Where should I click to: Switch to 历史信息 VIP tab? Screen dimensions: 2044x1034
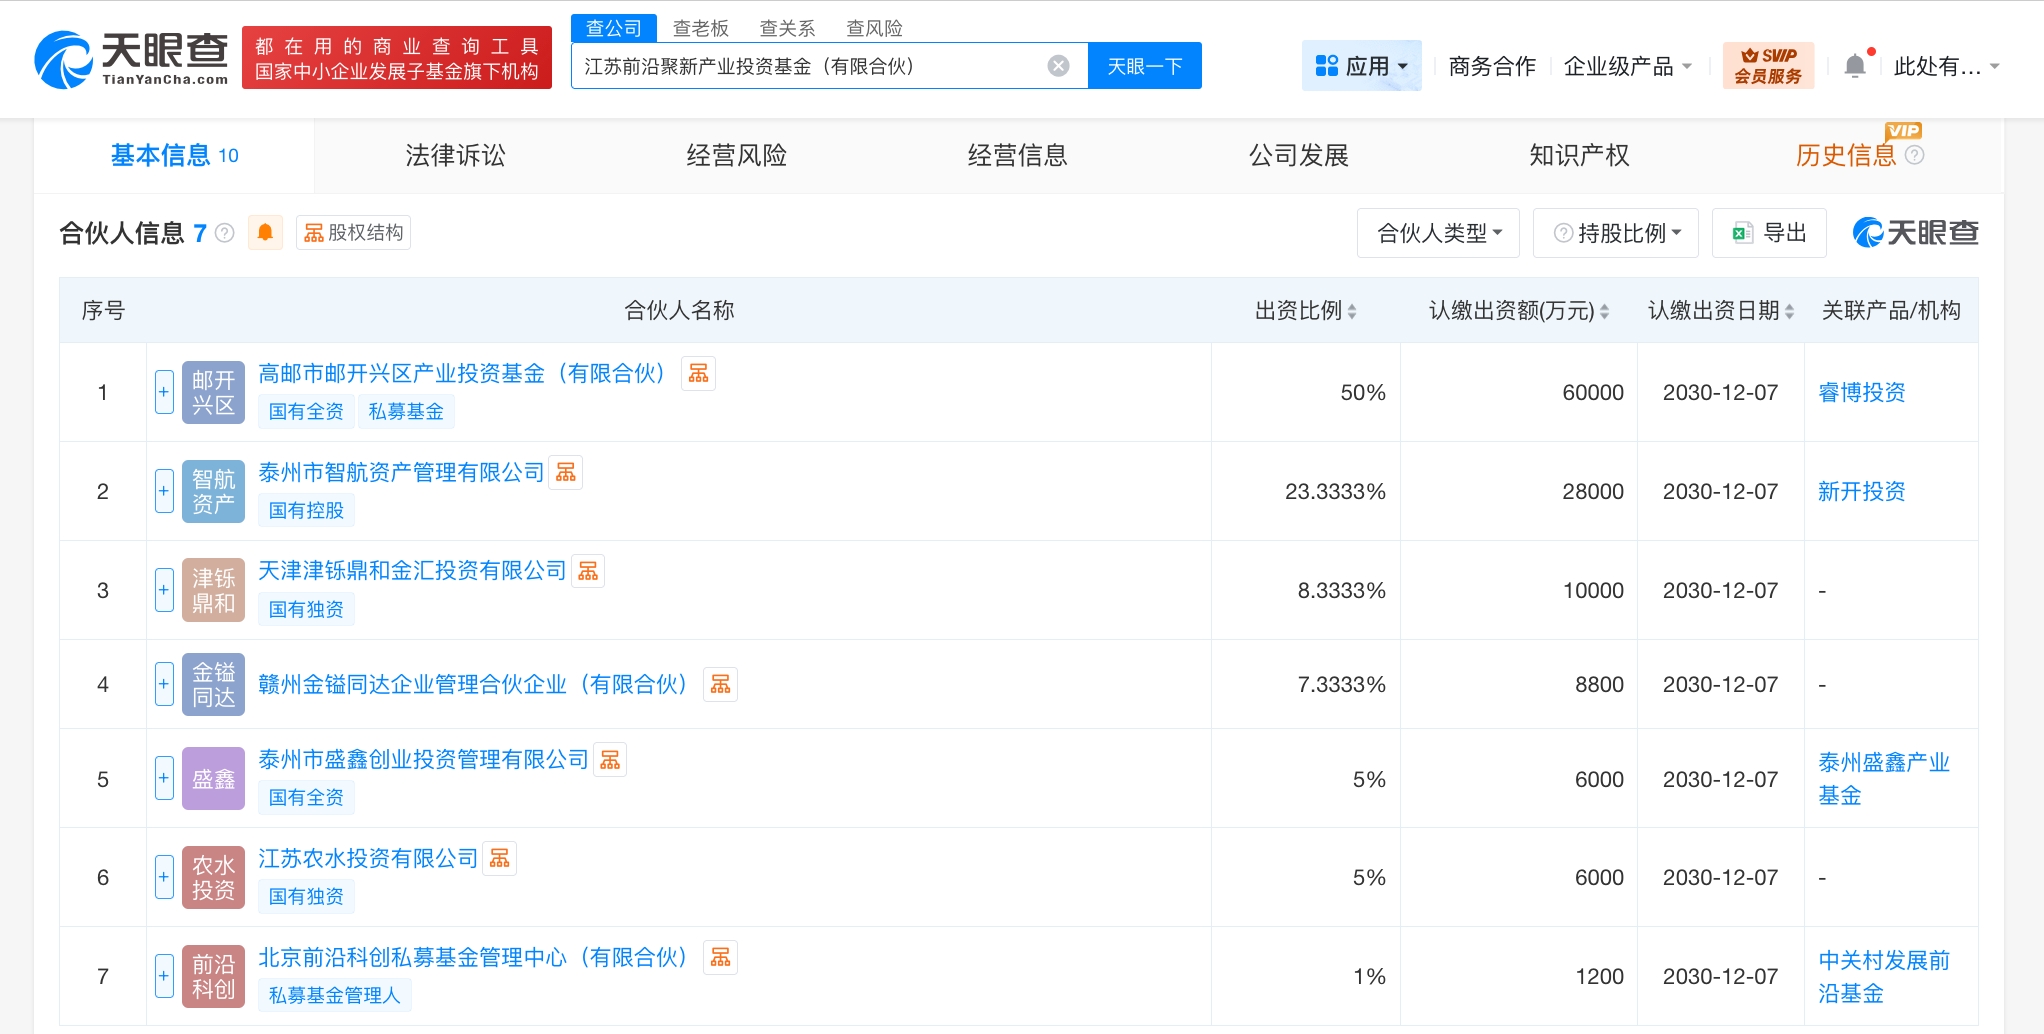1845,155
